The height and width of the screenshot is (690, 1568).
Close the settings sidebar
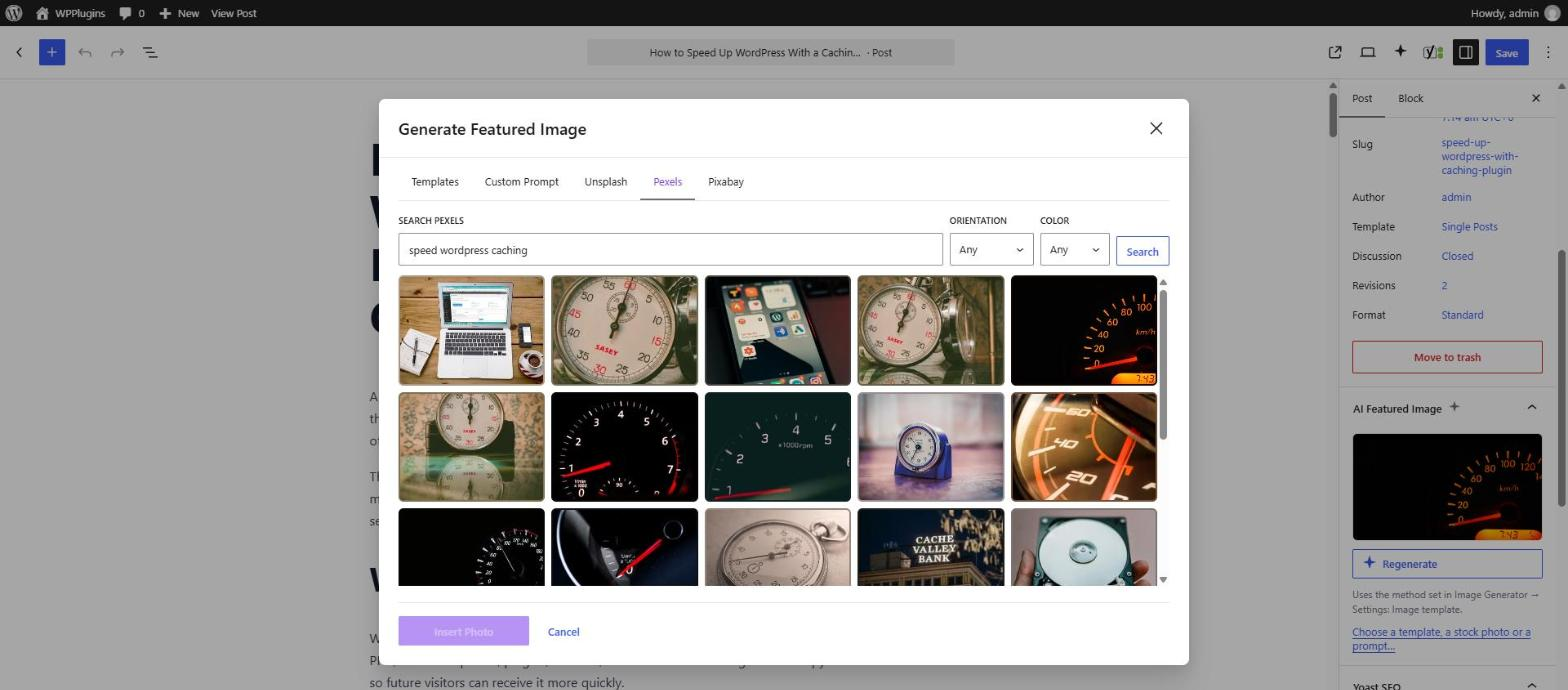(x=1536, y=98)
